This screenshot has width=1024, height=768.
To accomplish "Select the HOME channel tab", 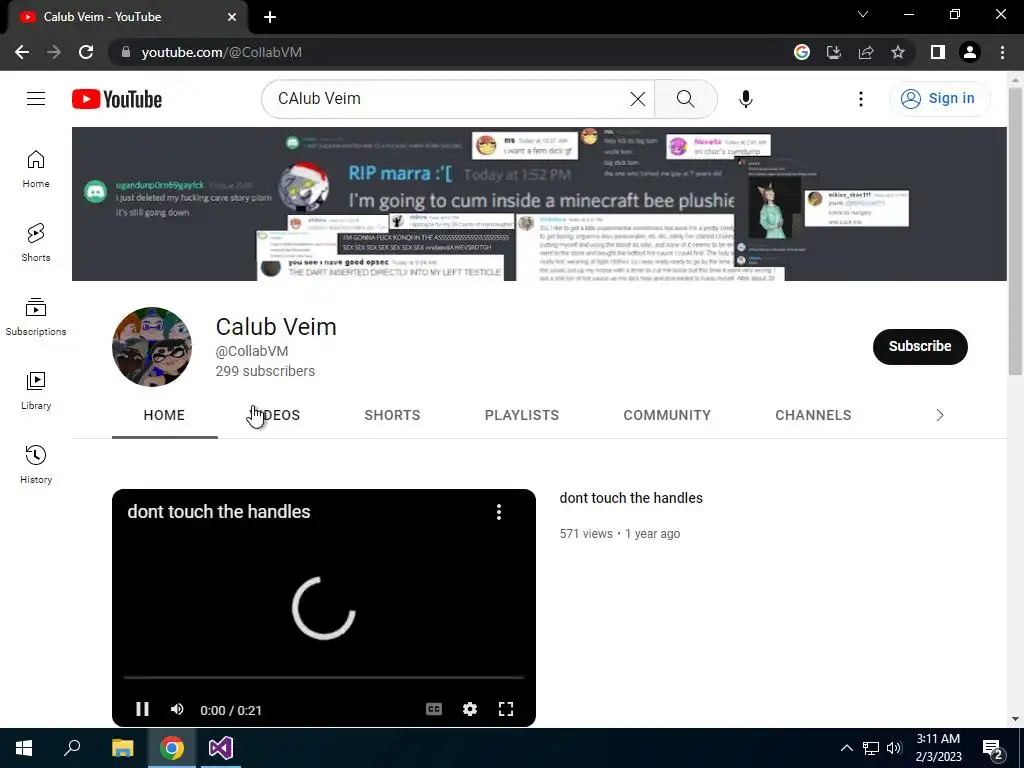I will [x=164, y=415].
